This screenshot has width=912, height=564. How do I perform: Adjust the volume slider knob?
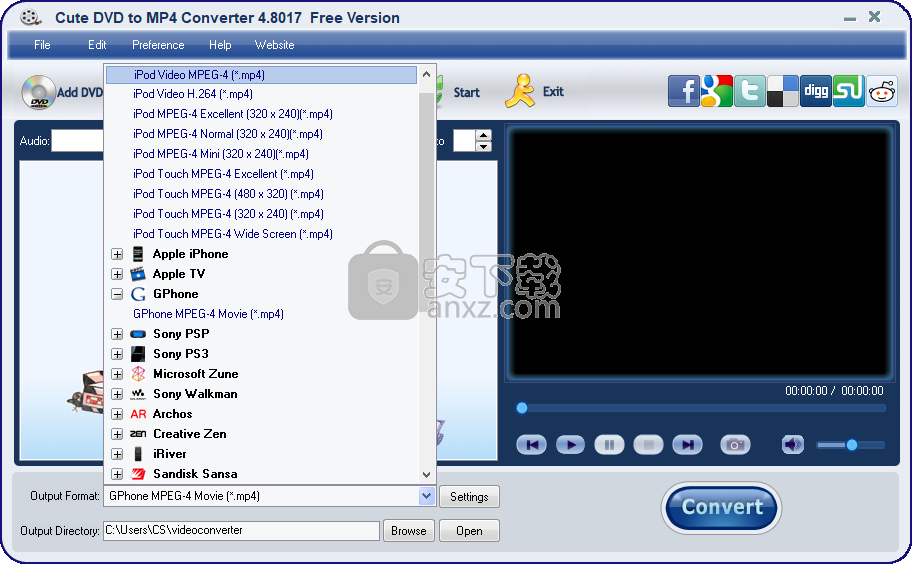(852, 445)
